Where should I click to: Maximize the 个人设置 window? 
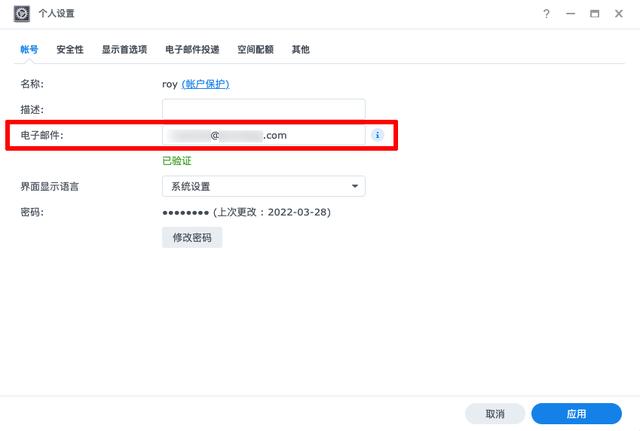594,14
